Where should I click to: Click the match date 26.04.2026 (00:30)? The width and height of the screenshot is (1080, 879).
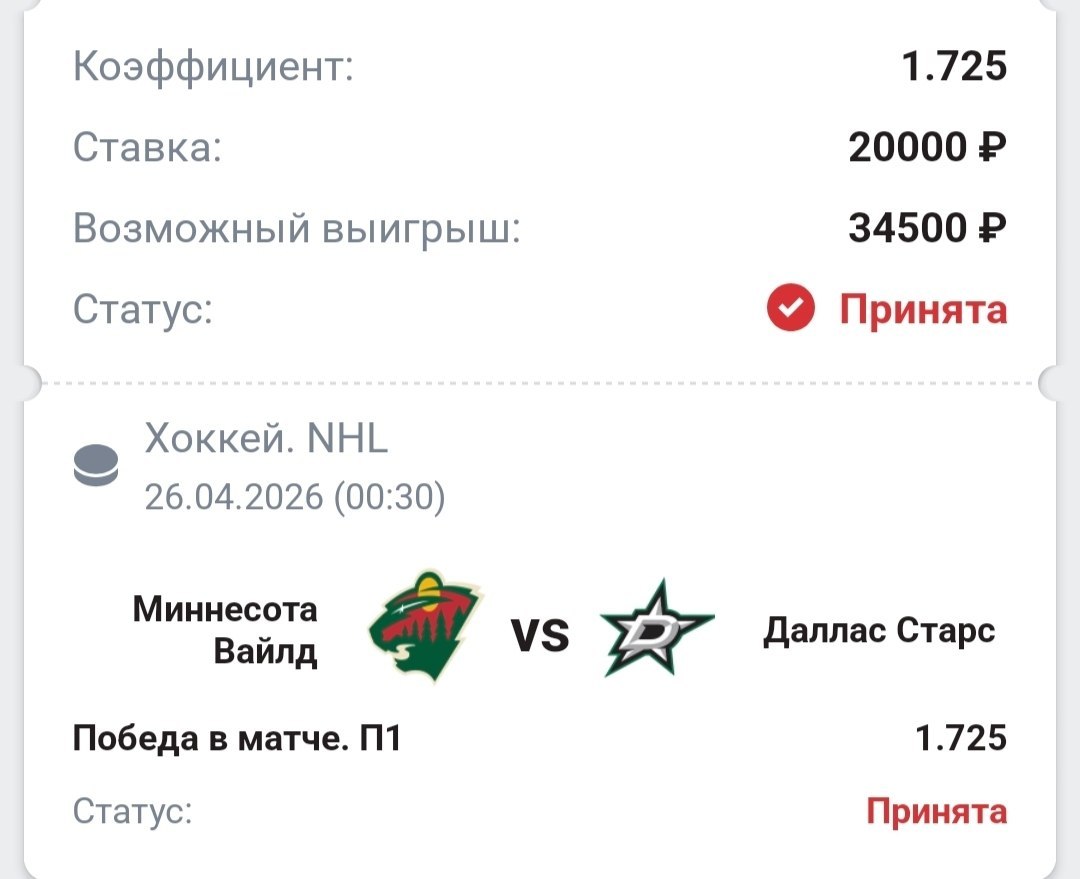point(294,497)
